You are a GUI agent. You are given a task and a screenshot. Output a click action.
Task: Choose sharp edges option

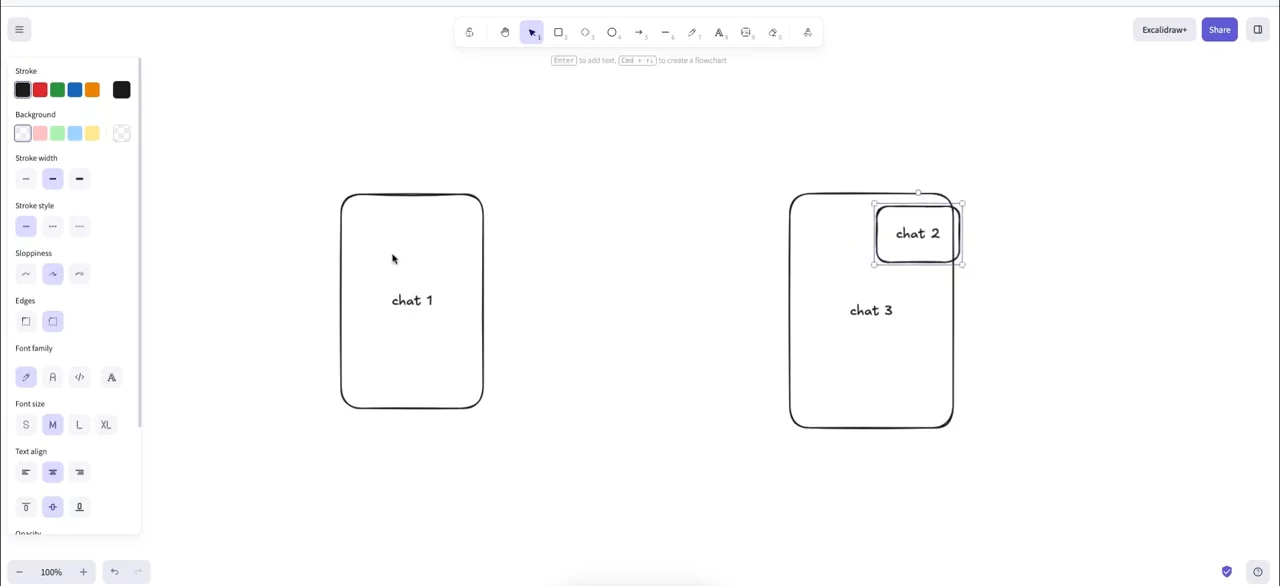[26, 321]
